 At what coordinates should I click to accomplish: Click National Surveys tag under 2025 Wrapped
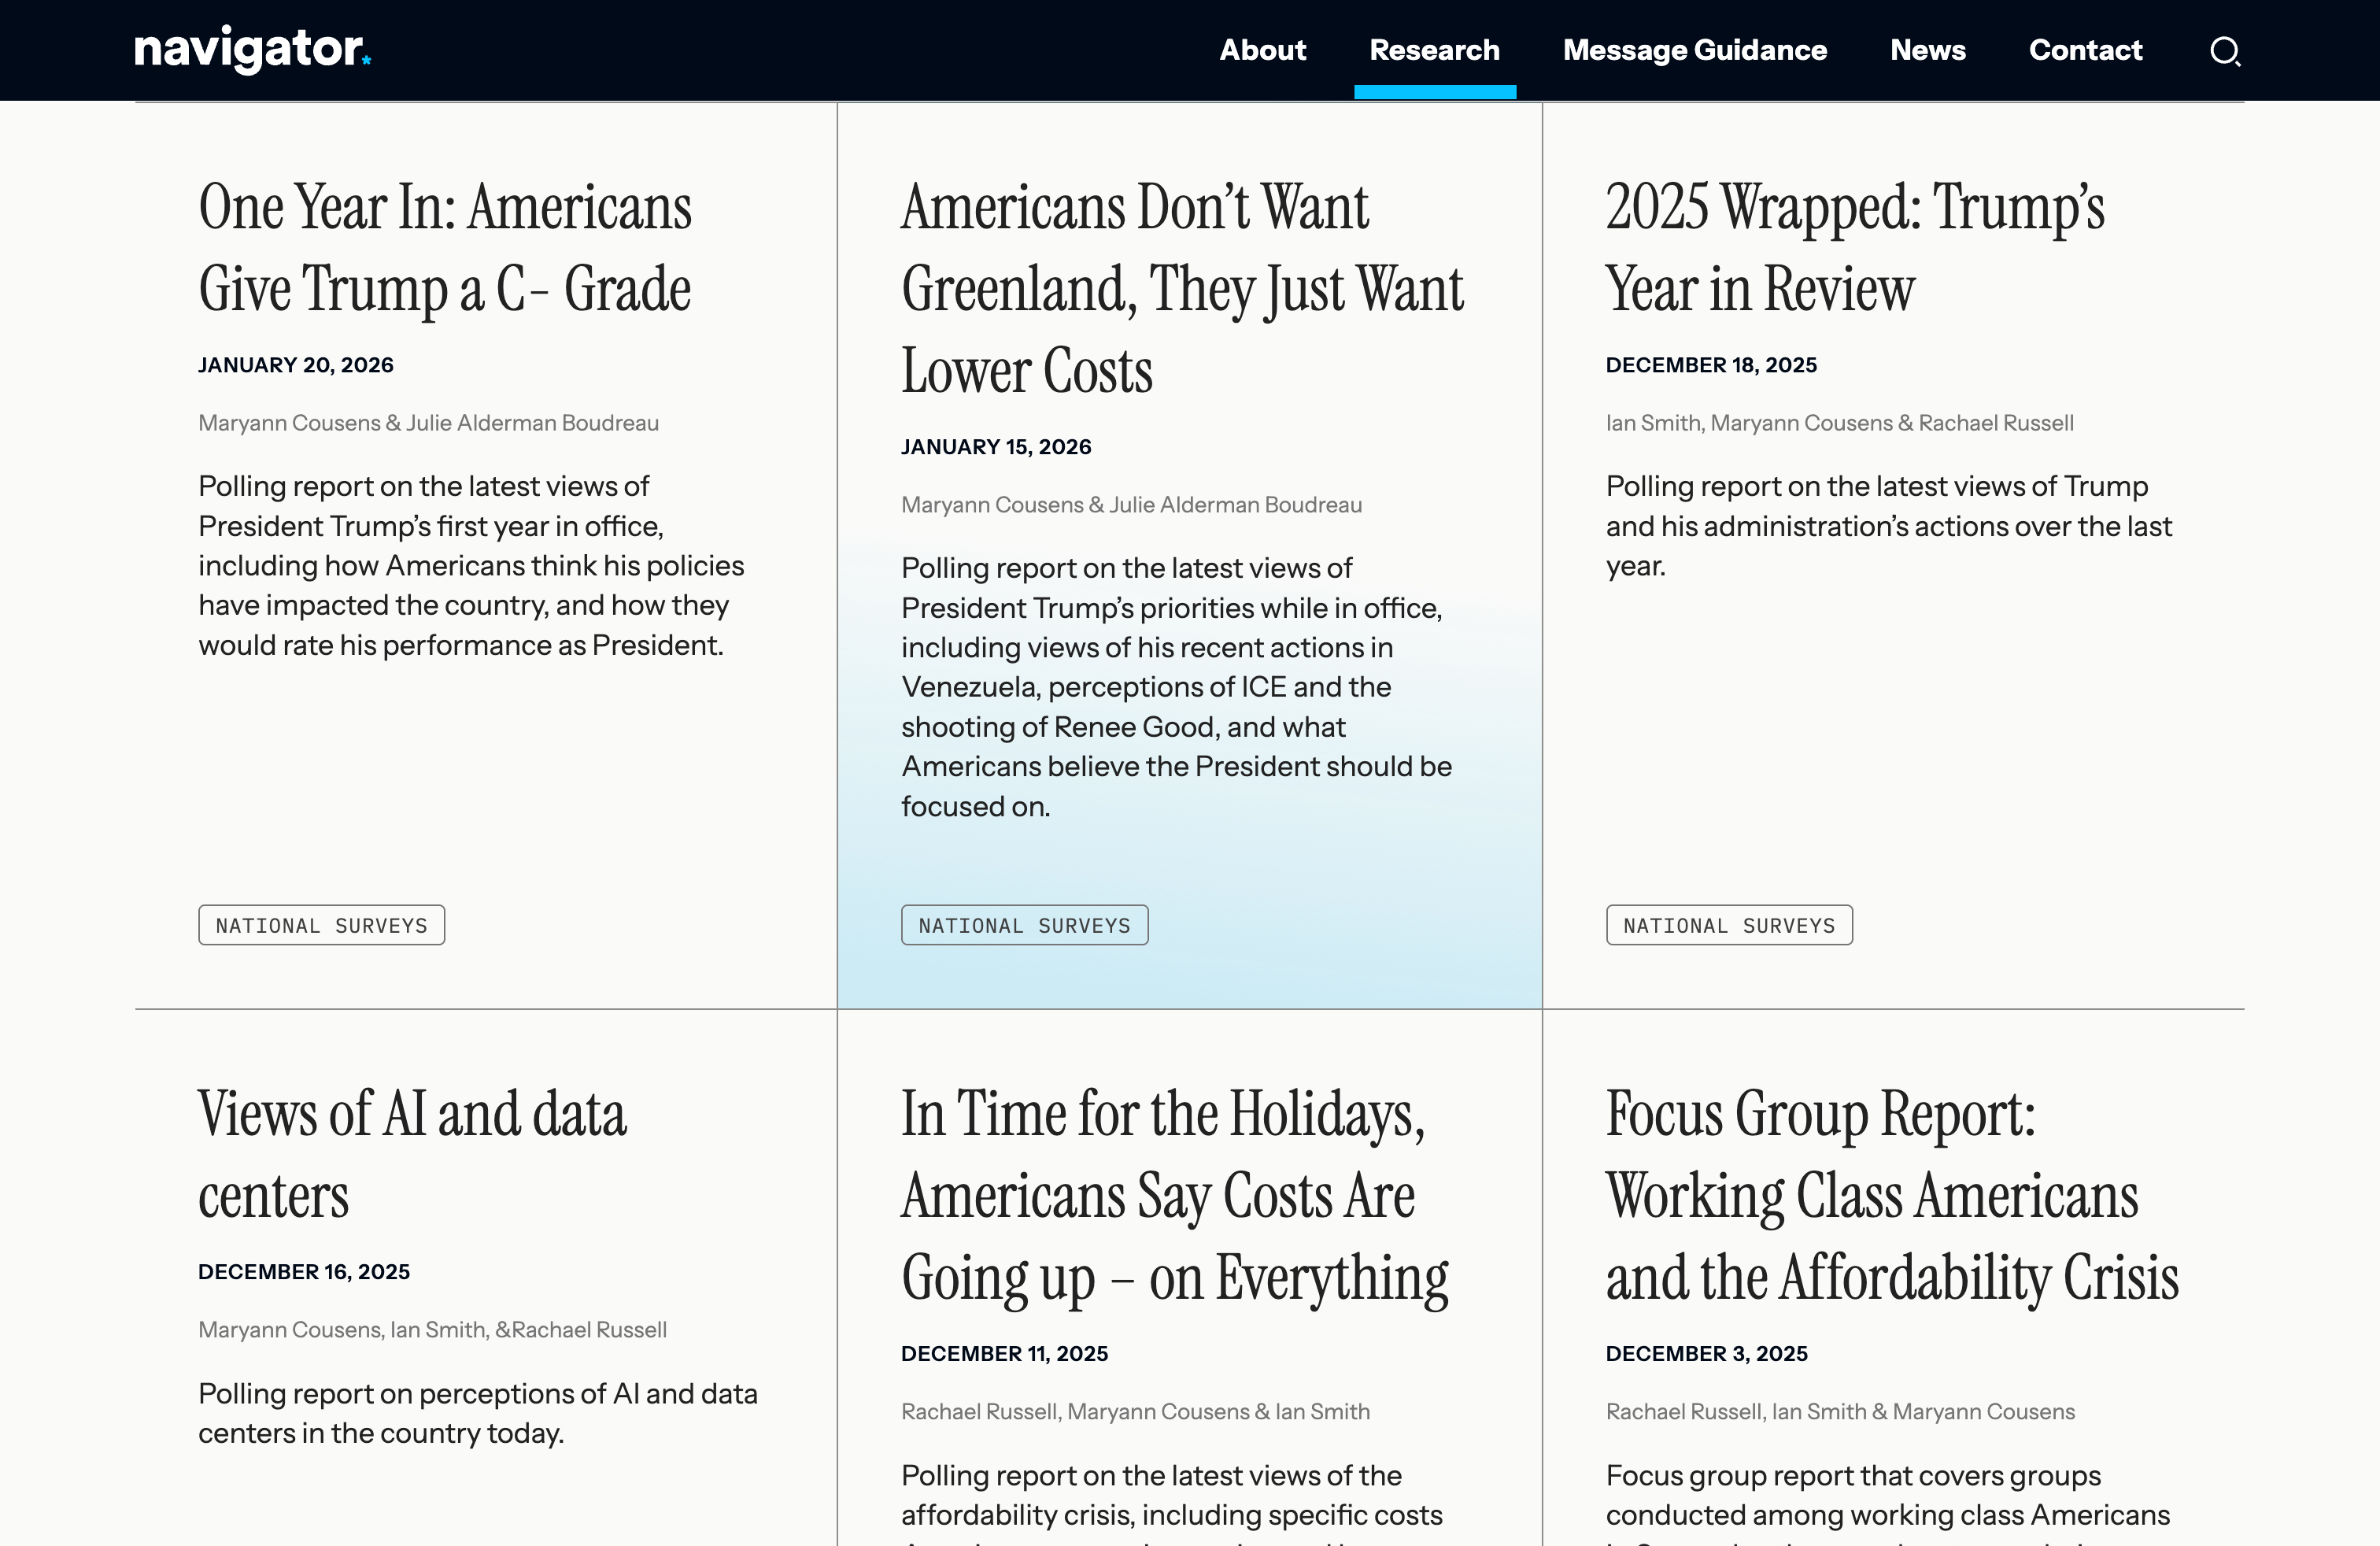click(1729, 925)
